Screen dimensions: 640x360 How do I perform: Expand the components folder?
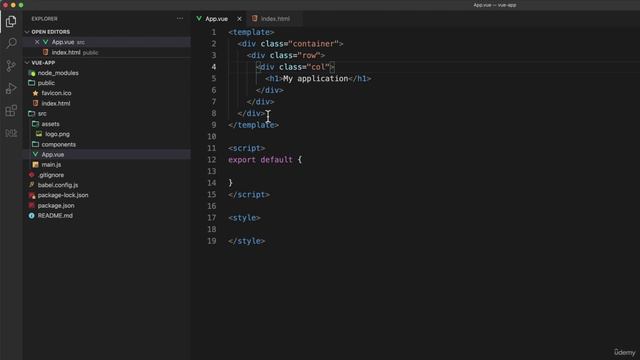click(x=58, y=144)
